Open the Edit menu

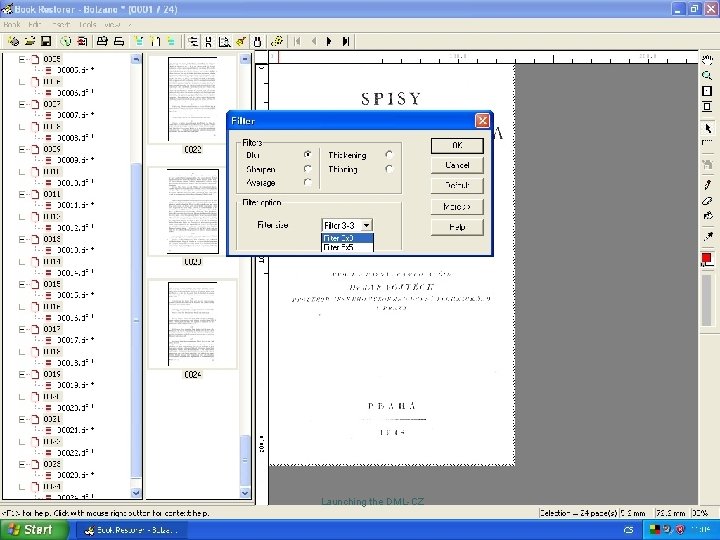(x=34, y=25)
